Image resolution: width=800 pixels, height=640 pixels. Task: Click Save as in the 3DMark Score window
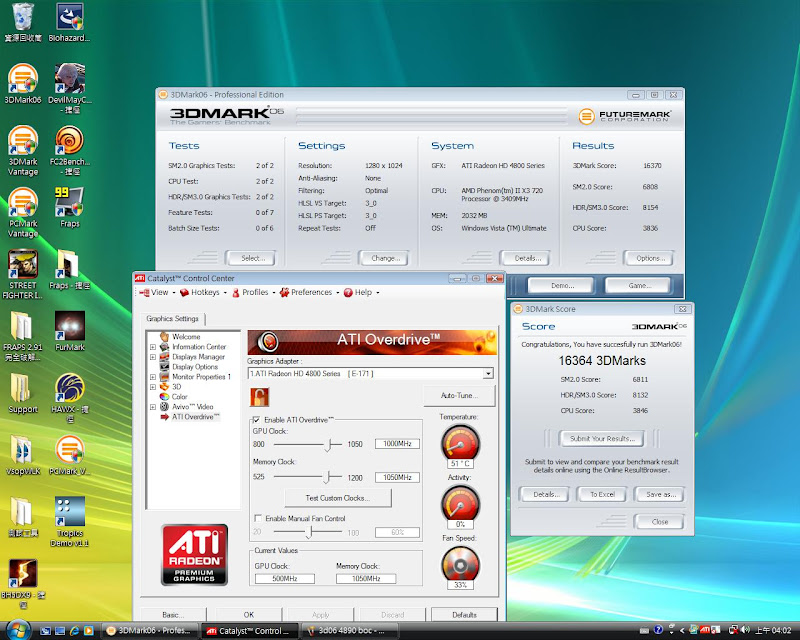659,494
